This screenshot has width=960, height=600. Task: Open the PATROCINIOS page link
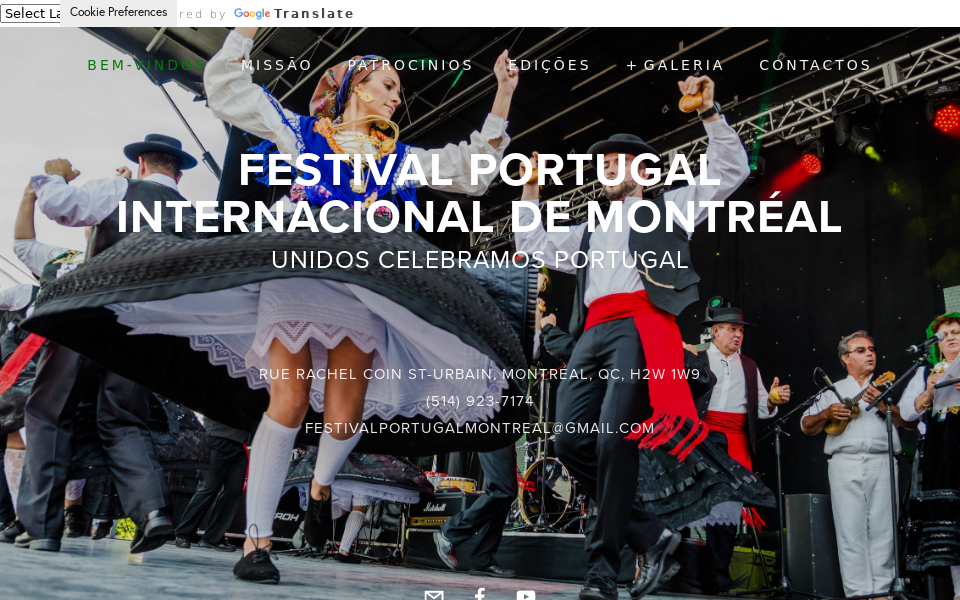[x=410, y=65]
